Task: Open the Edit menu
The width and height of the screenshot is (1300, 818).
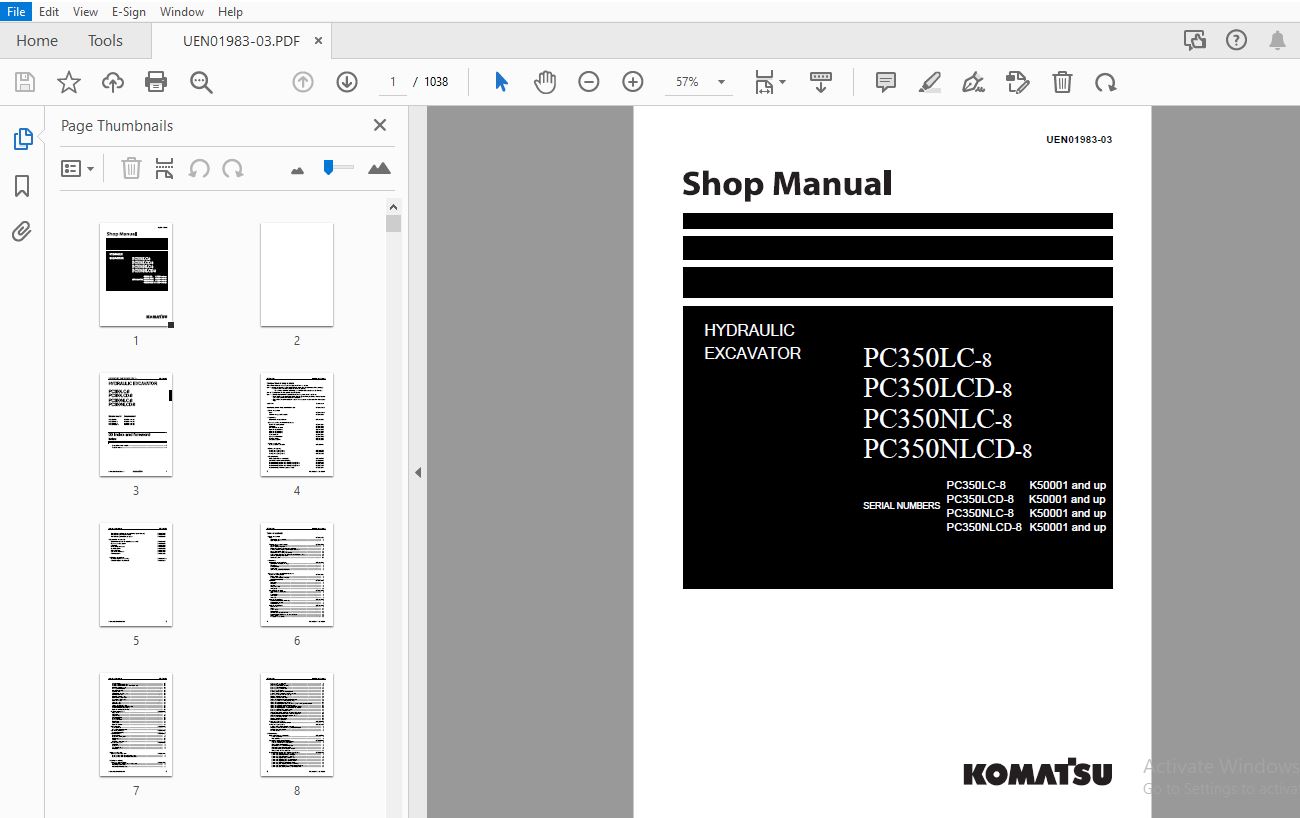Action: tap(49, 11)
